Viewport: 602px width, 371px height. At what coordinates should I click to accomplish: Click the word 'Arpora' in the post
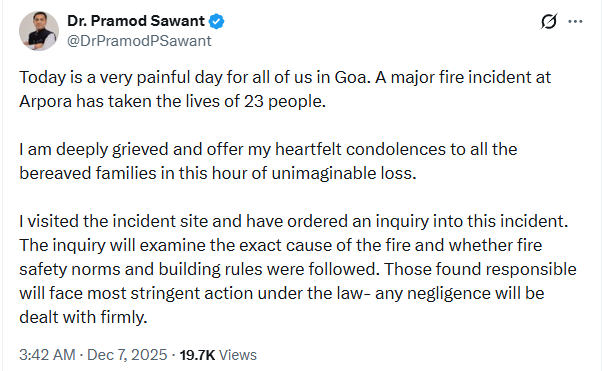pyautogui.click(x=45, y=102)
